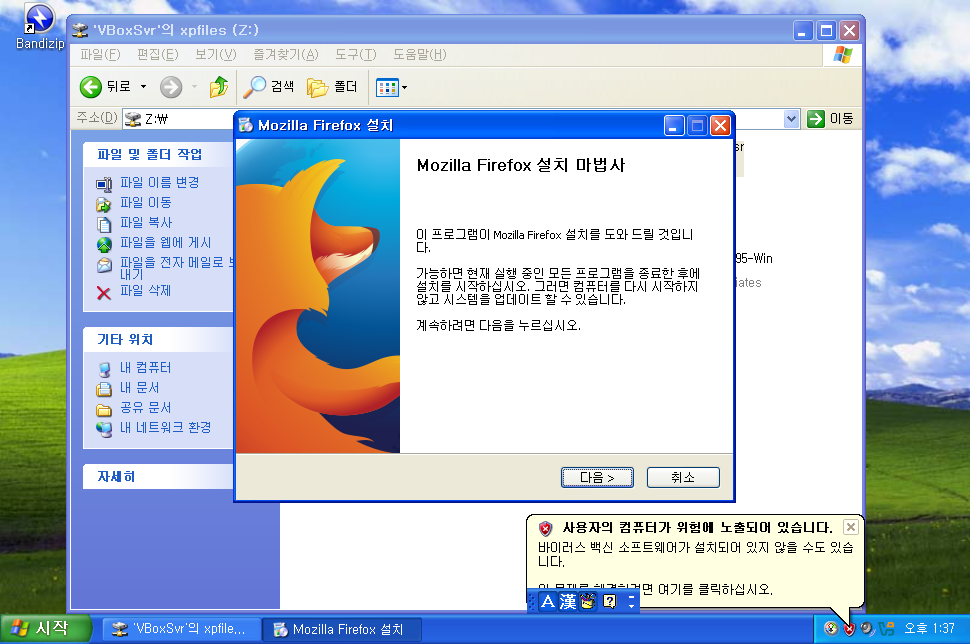
Task: Click the Windows logo in Explorer toolbar
Action: (843, 54)
